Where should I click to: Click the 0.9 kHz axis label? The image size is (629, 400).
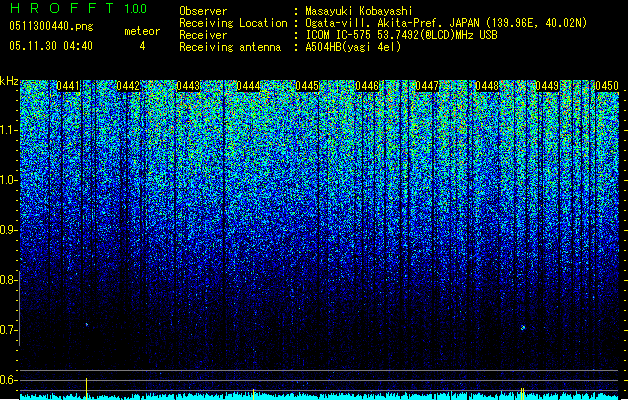[9, 230]
